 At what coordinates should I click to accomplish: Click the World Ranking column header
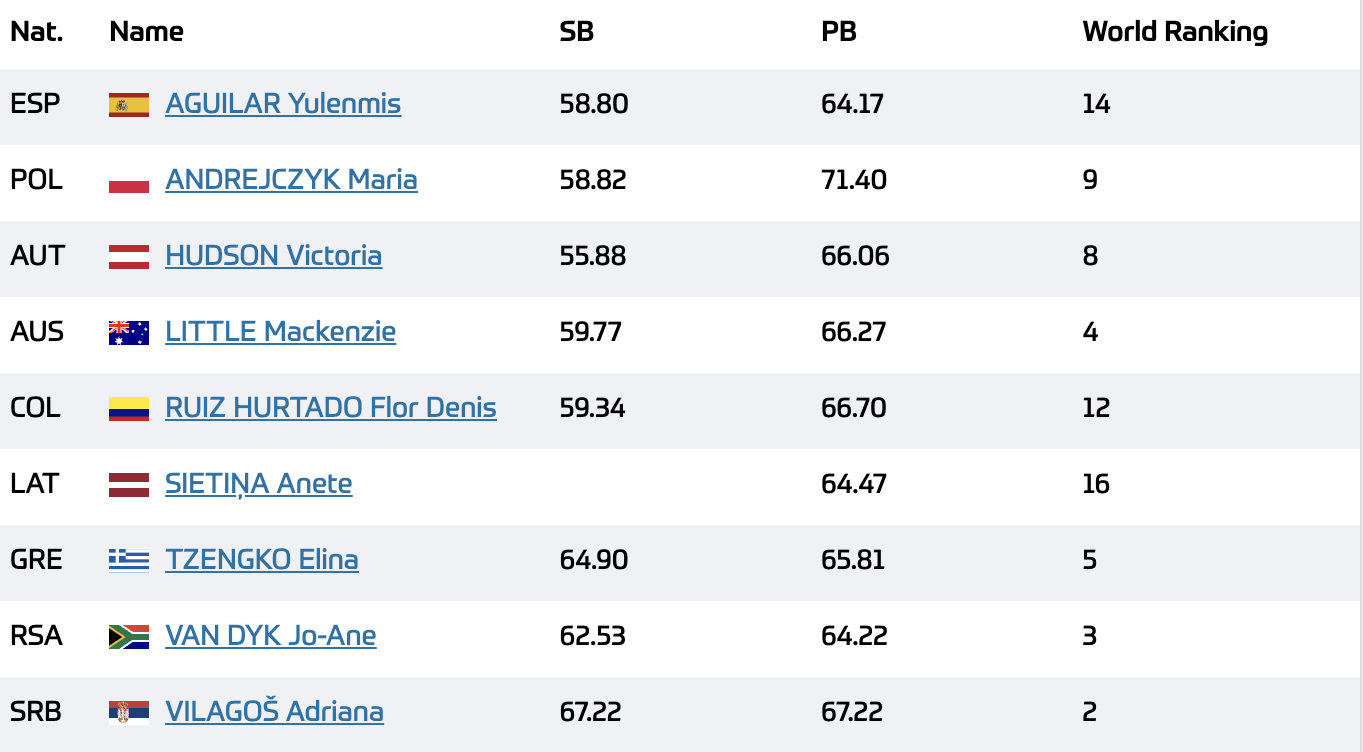click(1175, 32)
